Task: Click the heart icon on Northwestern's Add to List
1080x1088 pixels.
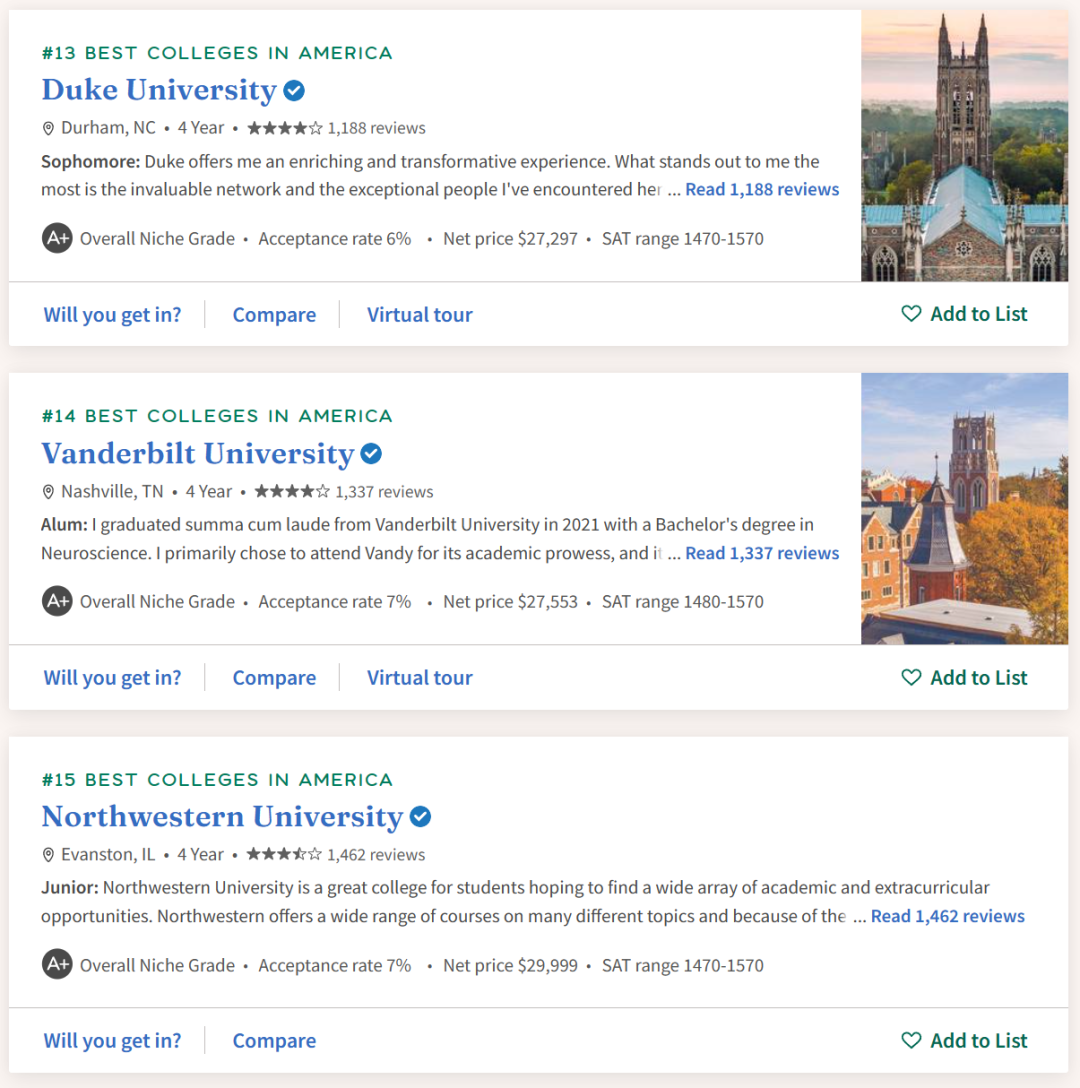Action: coord(911,1040)
